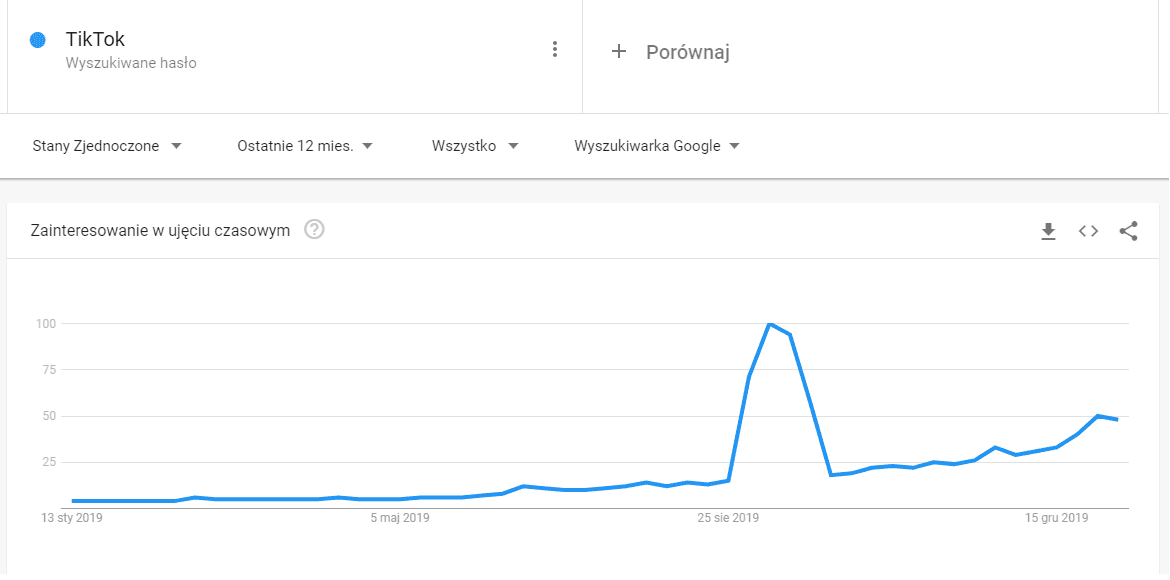The width and height of the screenshot is (1170, 580).
Task: Click the blue TikTok color dot
Action: pos(39,40)
